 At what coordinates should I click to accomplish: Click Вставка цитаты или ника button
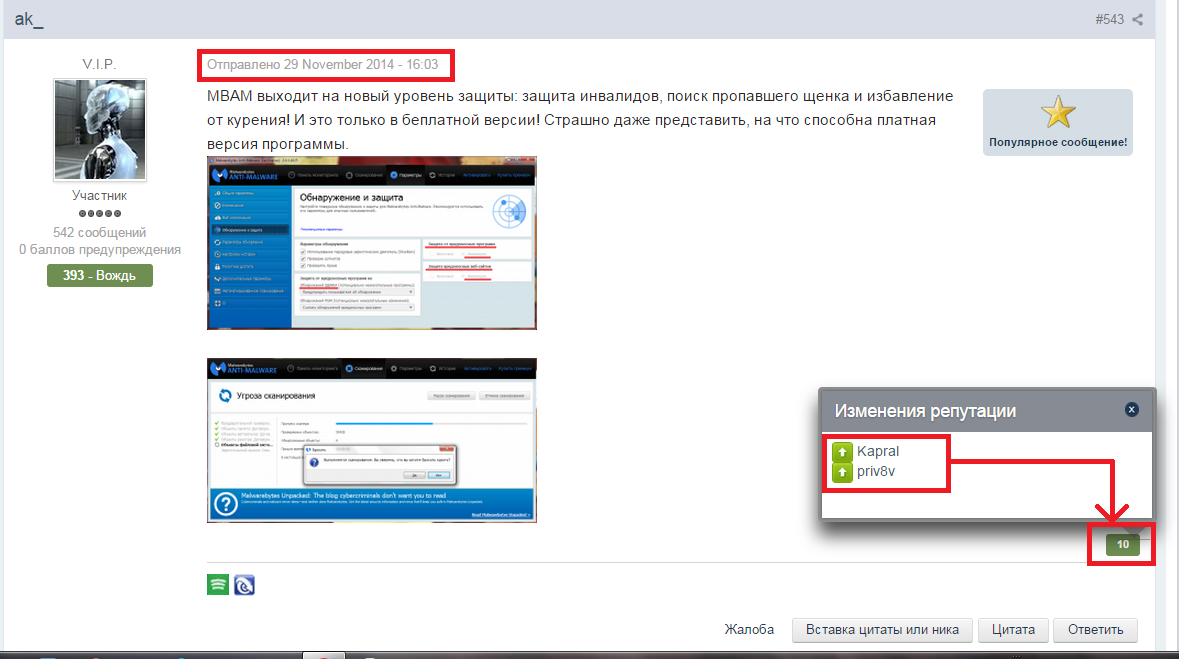click(x=882, y=630)
